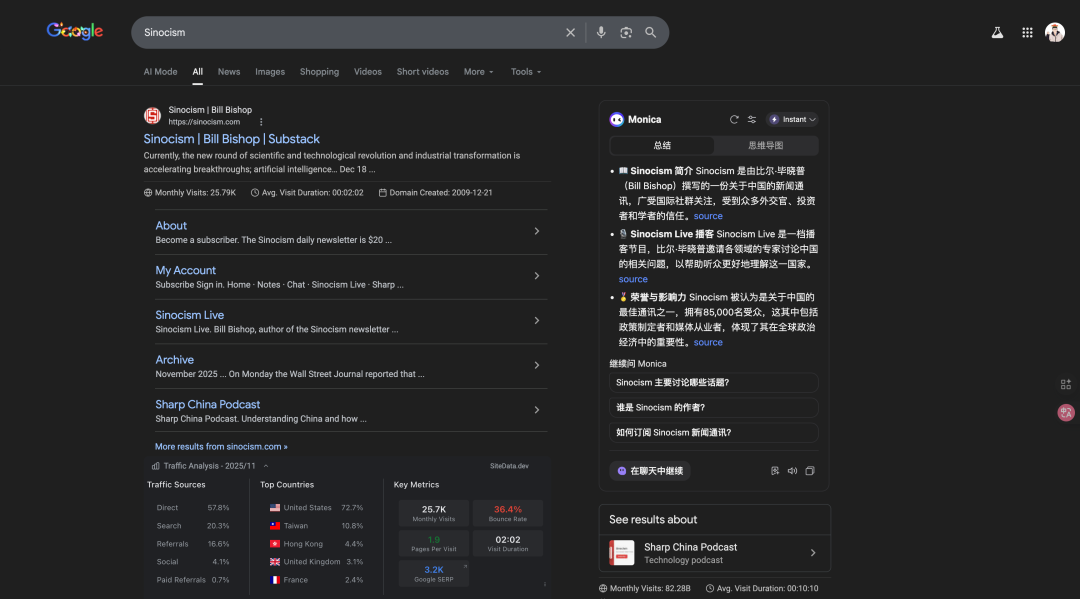The height and width of the screenshot is (599, 1080).
Task: Open Search Labs flask icon
Action: tap(997, 32)
